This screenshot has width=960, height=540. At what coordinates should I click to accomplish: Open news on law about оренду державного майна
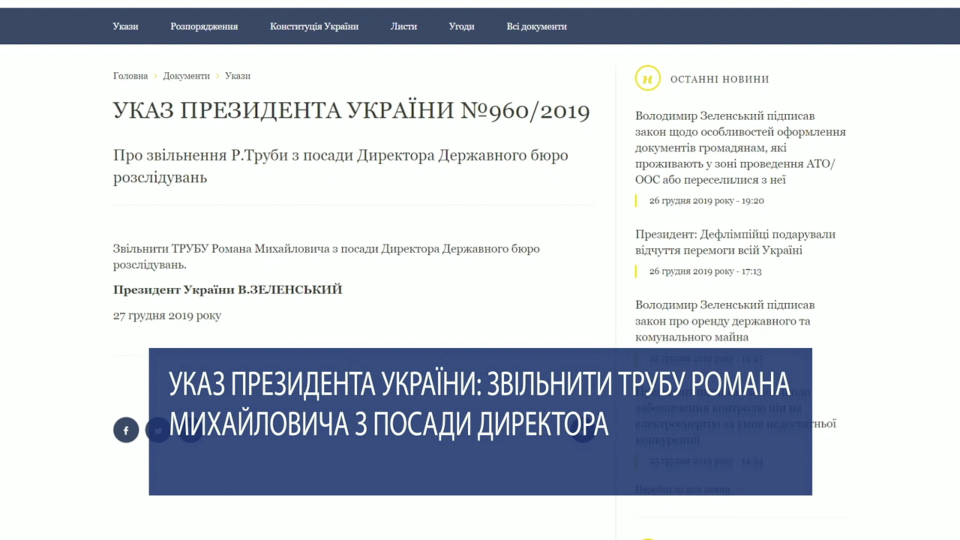coord(724,321)
